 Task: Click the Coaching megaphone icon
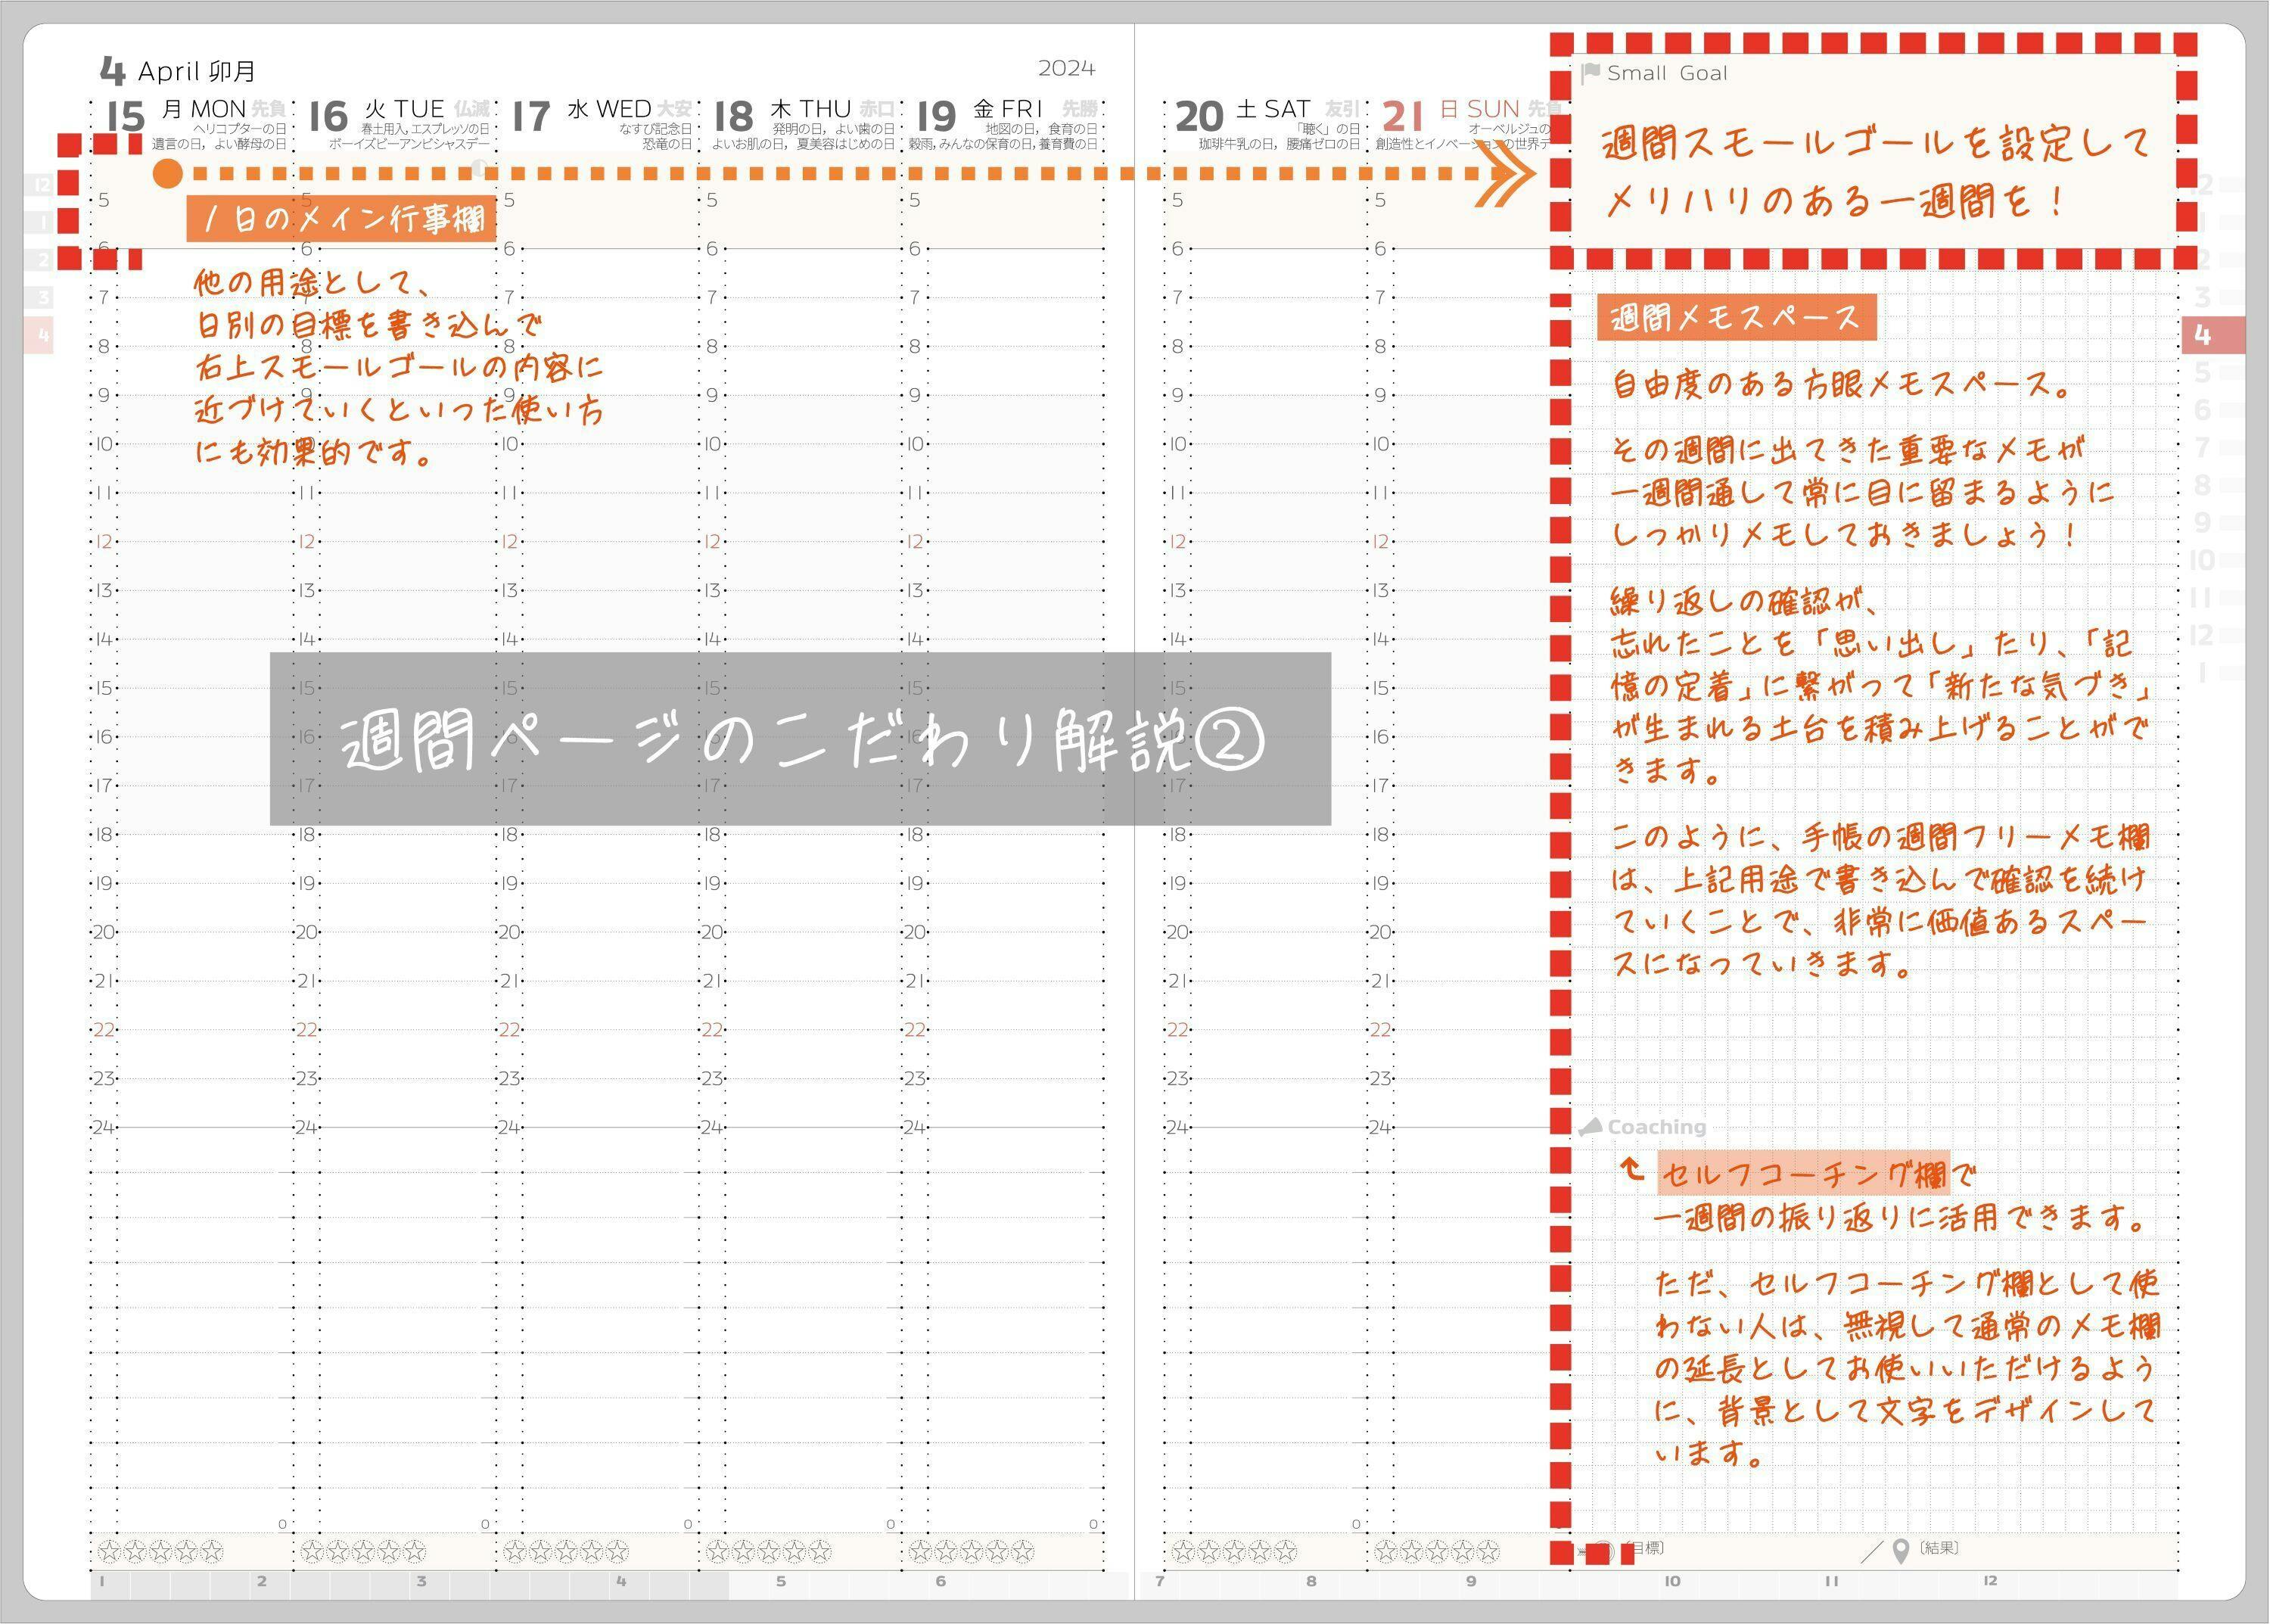point(1590,1127)
